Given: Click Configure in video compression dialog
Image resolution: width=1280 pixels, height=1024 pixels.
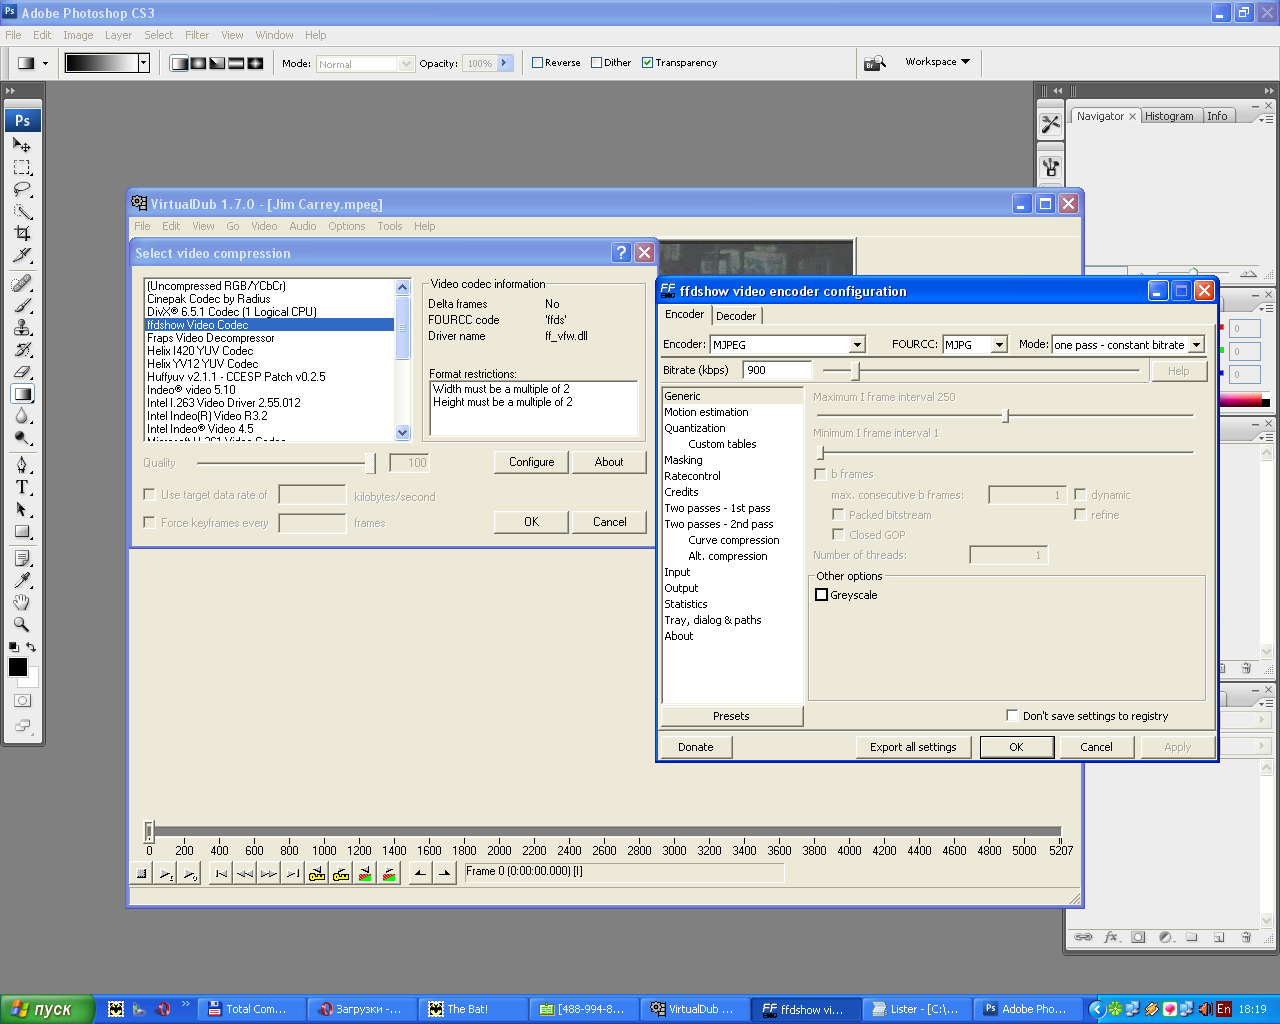Looking at the screenshot, I should tap(531, 462).
